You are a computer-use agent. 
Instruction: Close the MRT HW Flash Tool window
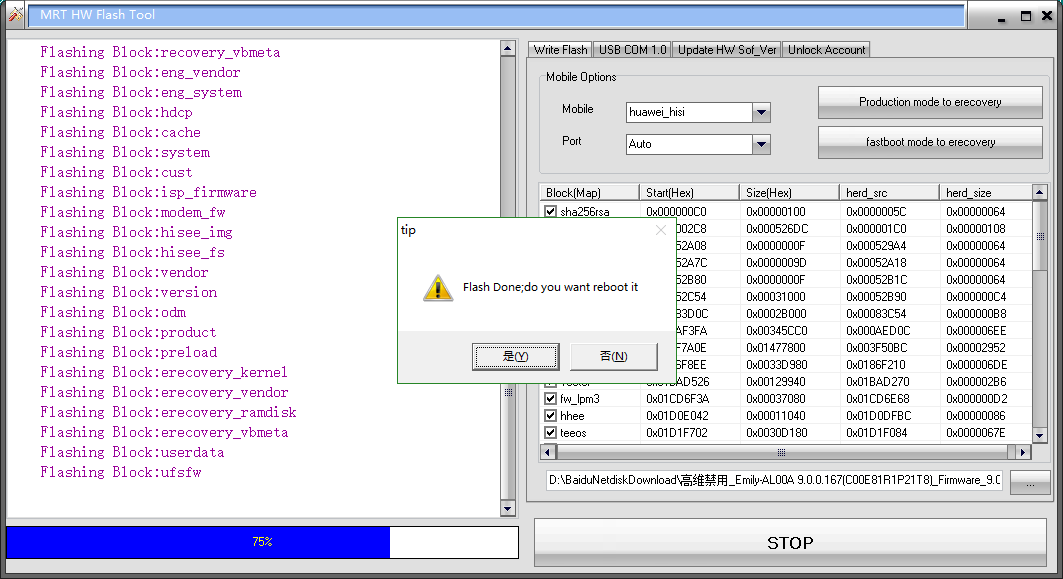(1047, 16)
